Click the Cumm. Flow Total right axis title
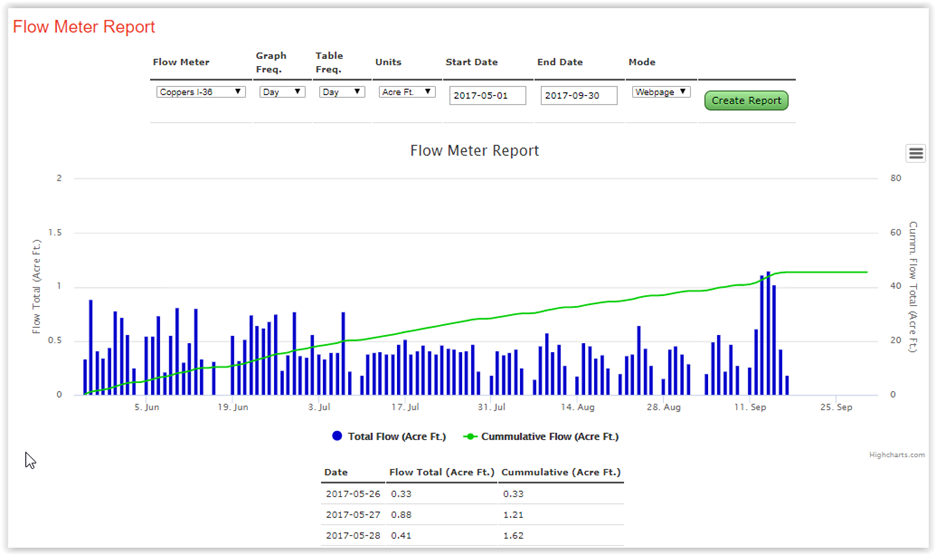Screen dimensions: 936x555 913,287
